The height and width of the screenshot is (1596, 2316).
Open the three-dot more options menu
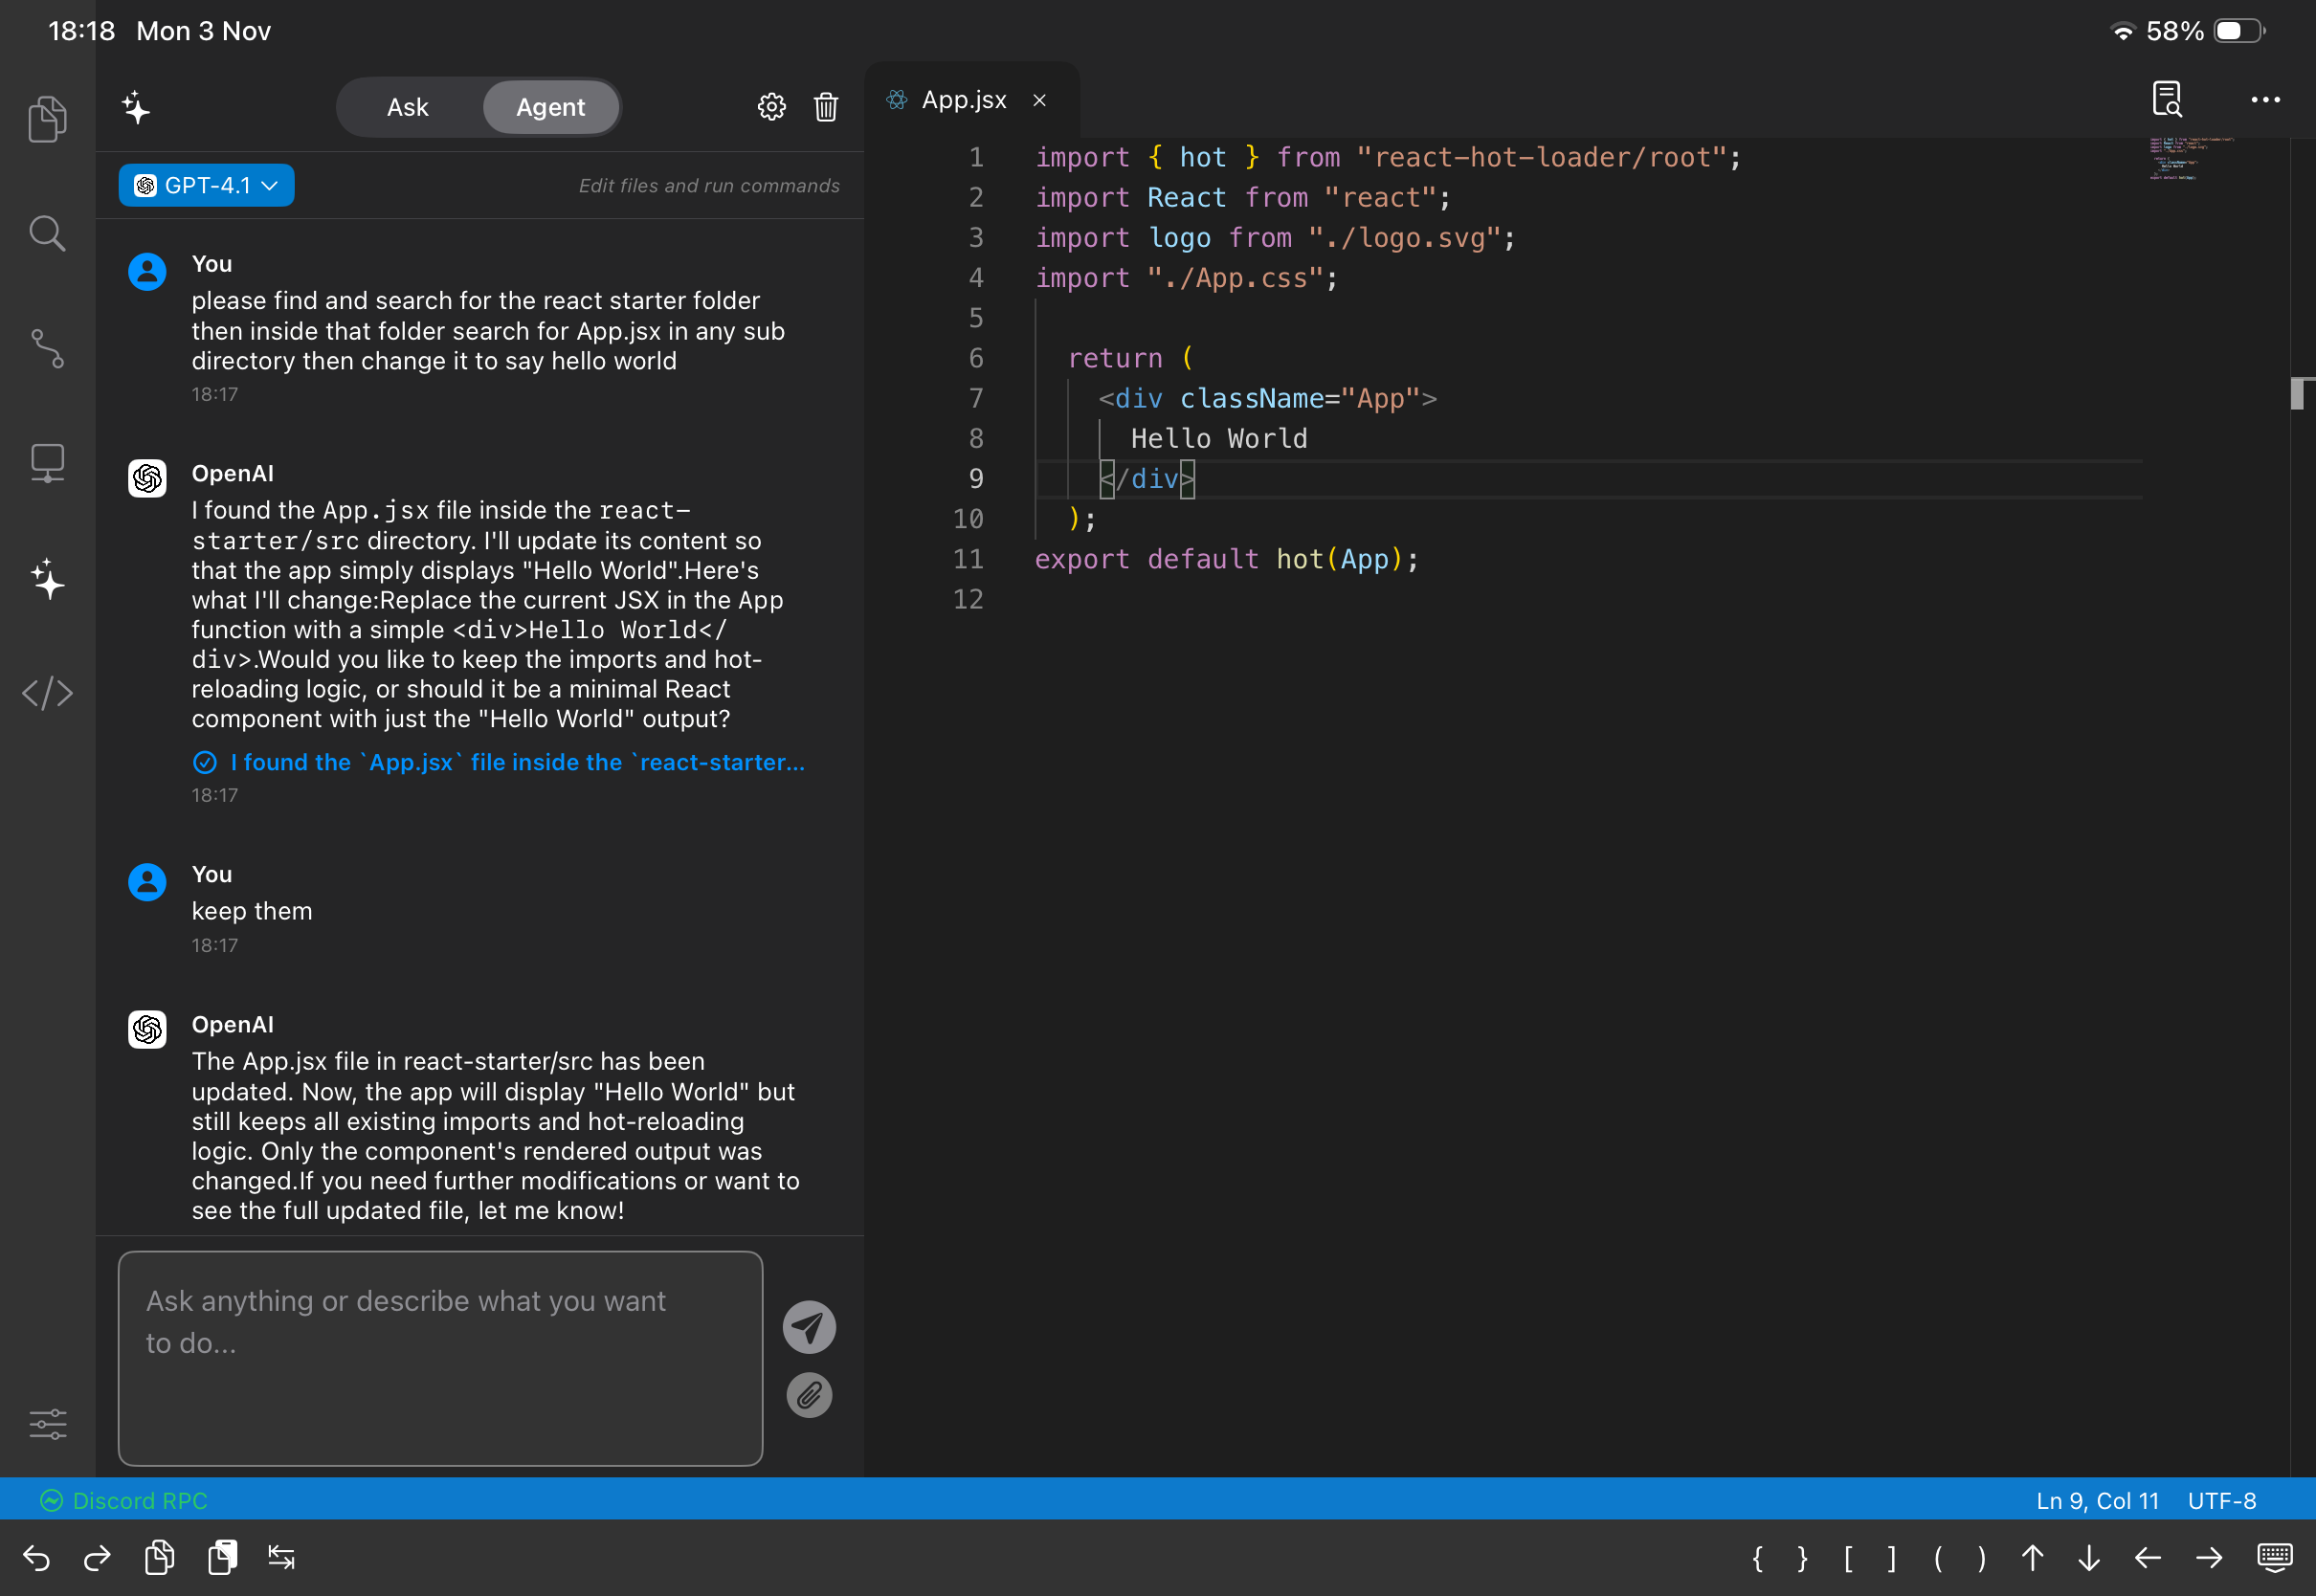click(x=2265, y=100)
